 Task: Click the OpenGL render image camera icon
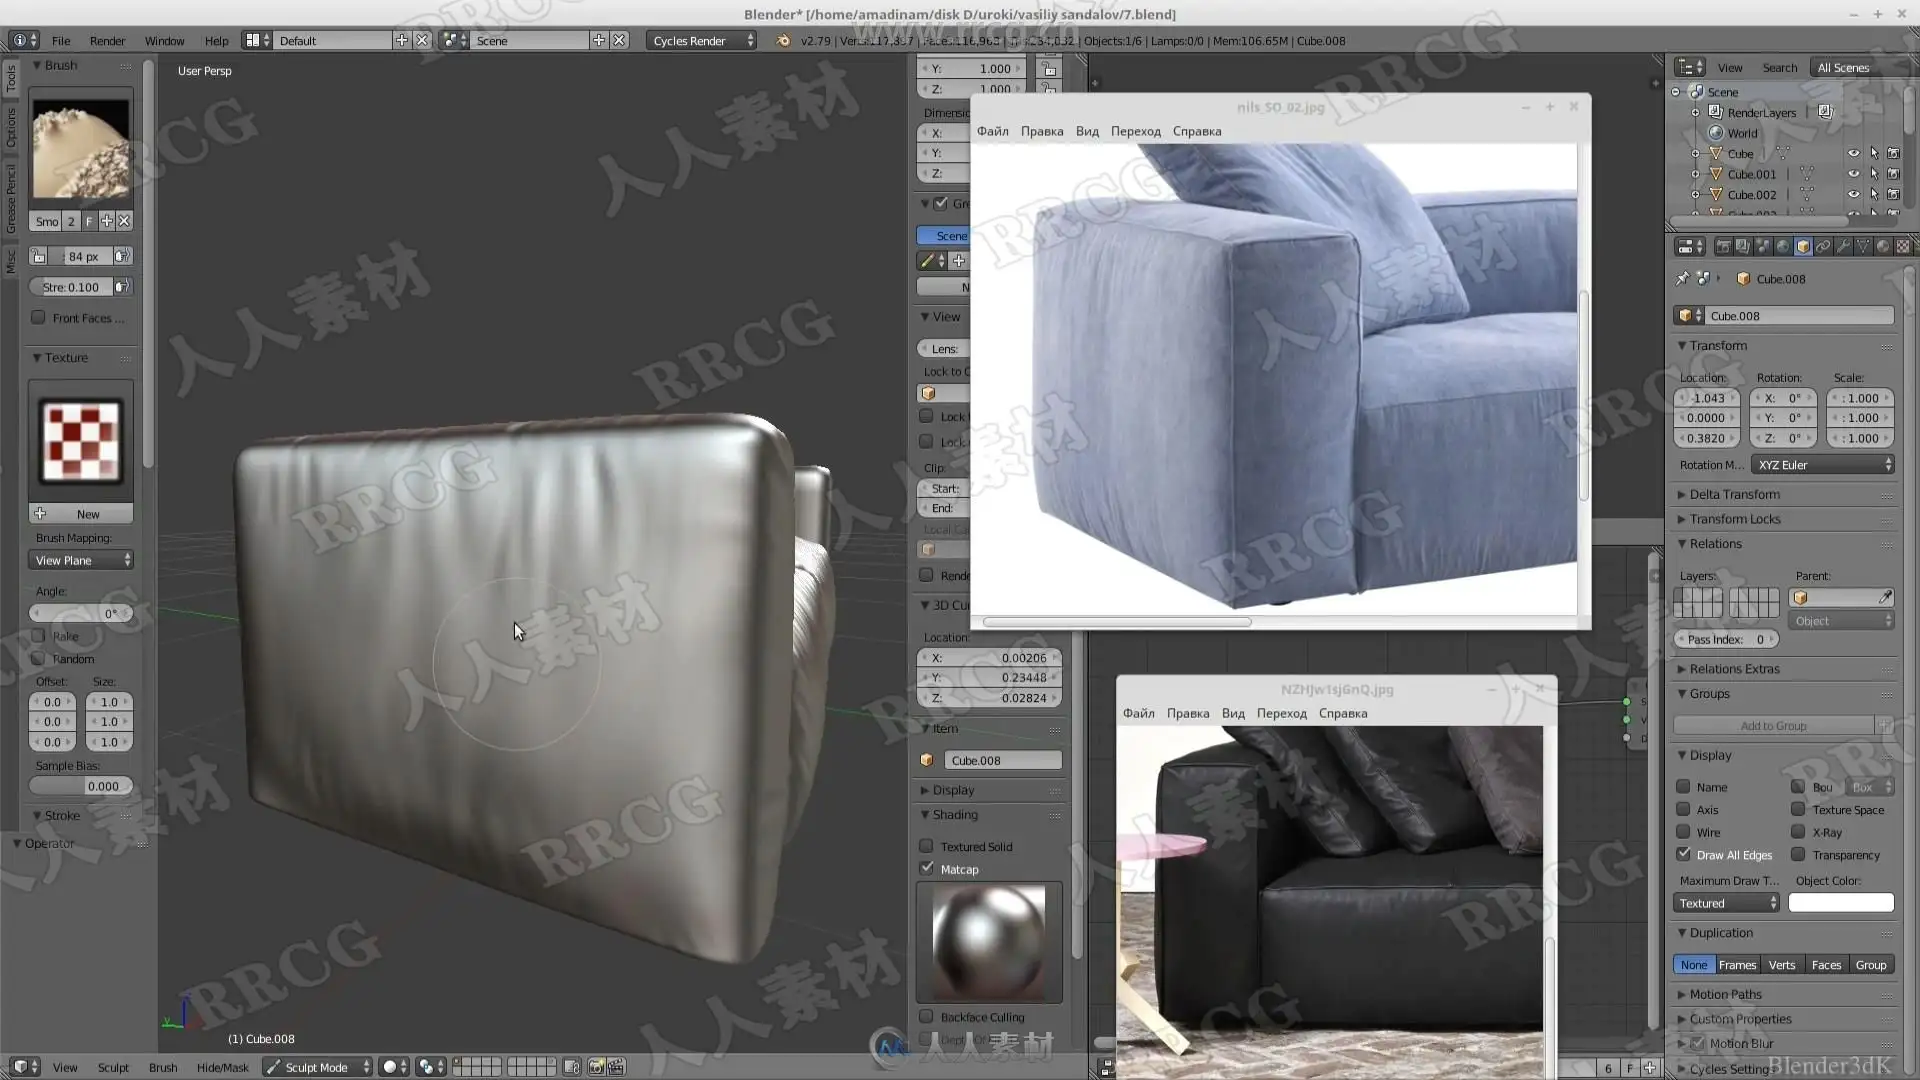click(x=596, y=1067)
